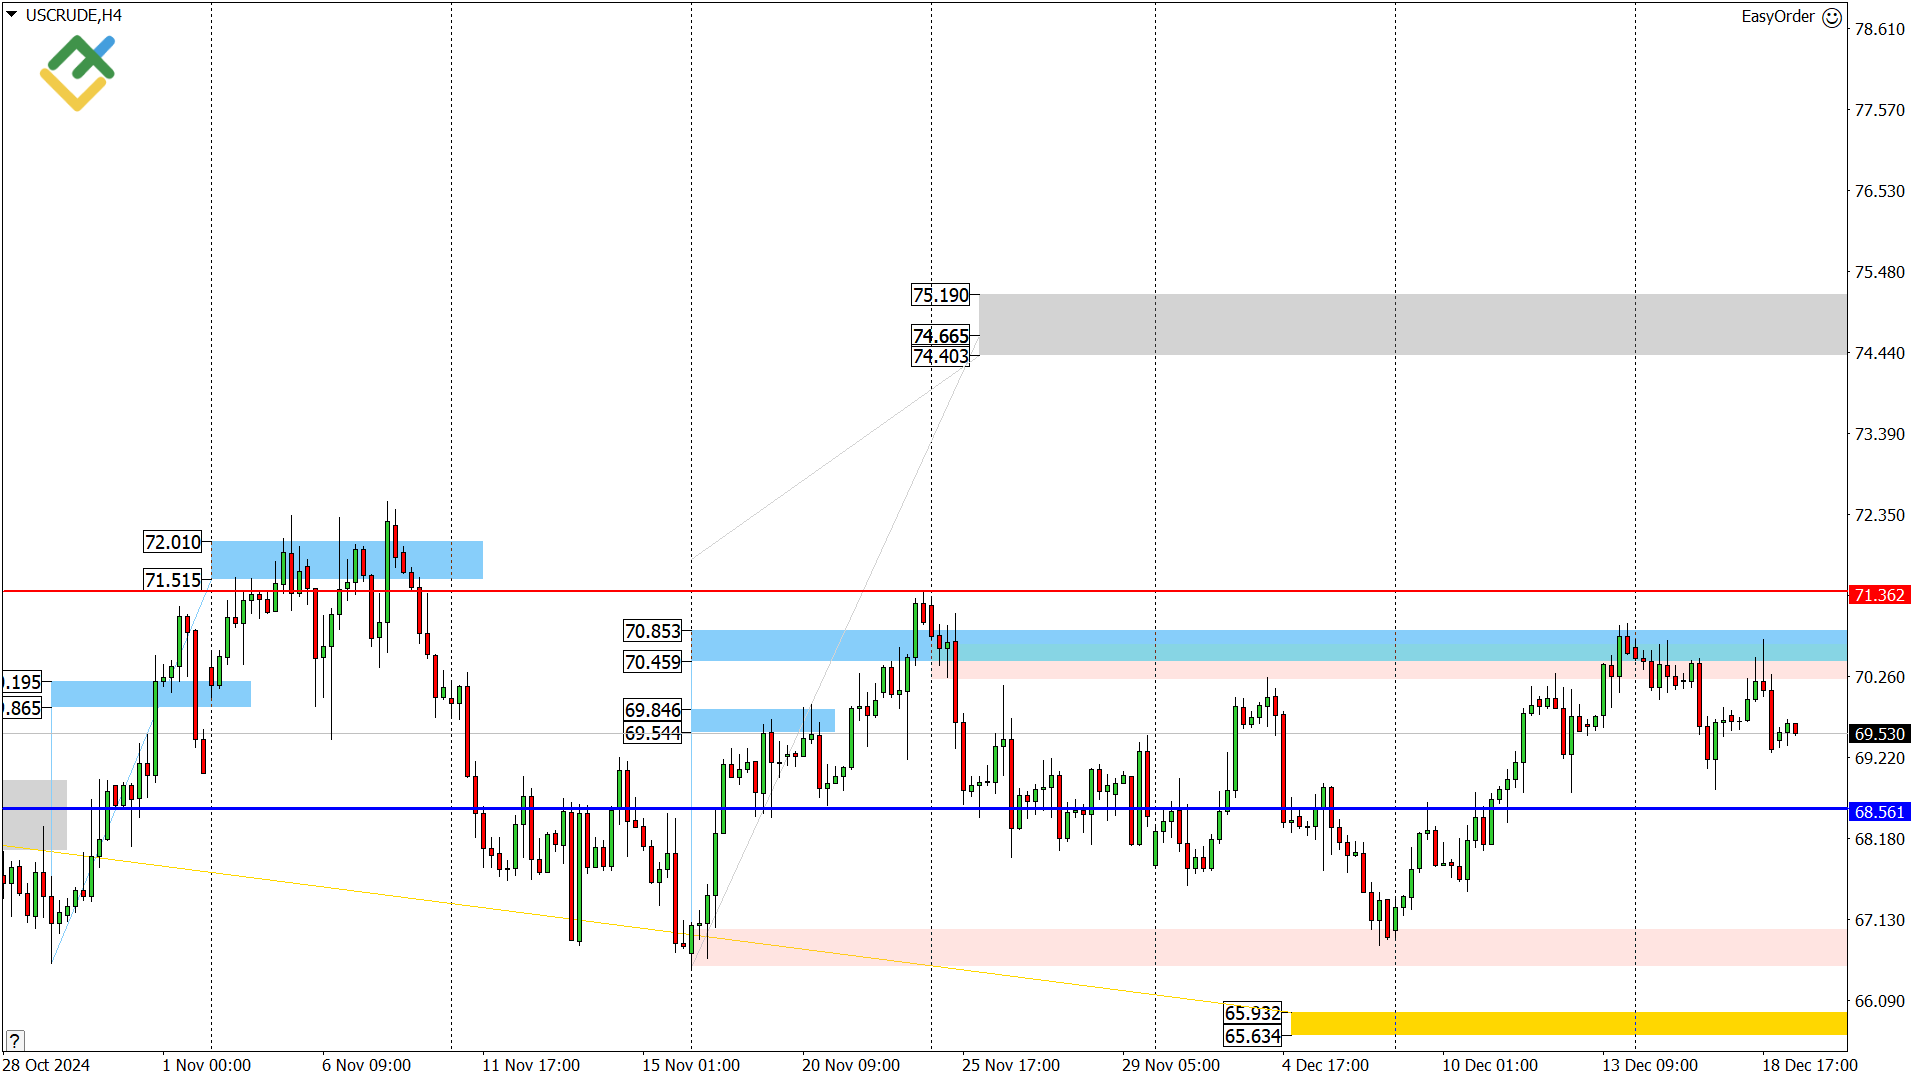Click the EasyOrder label
Screen dimensions: 1920x1080
coord(1777,17)
